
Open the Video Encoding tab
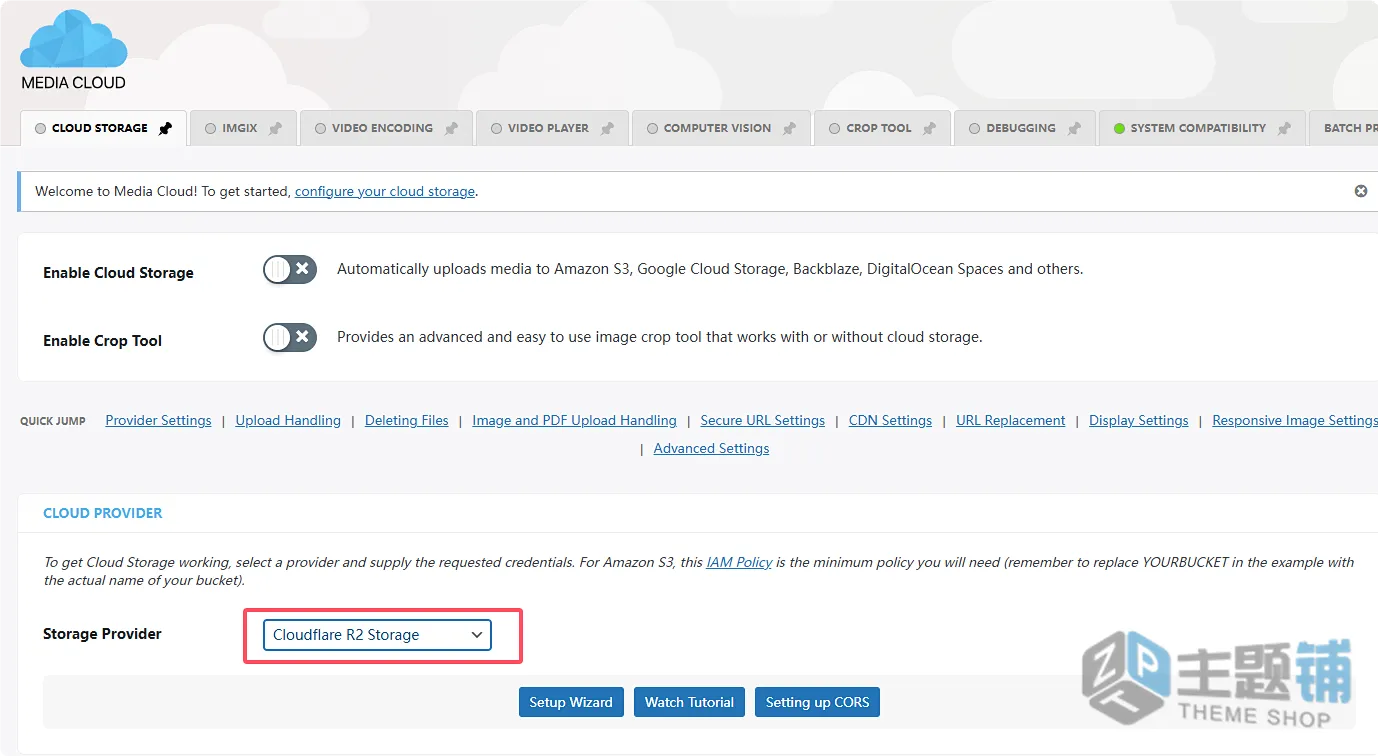click(386, 128)
